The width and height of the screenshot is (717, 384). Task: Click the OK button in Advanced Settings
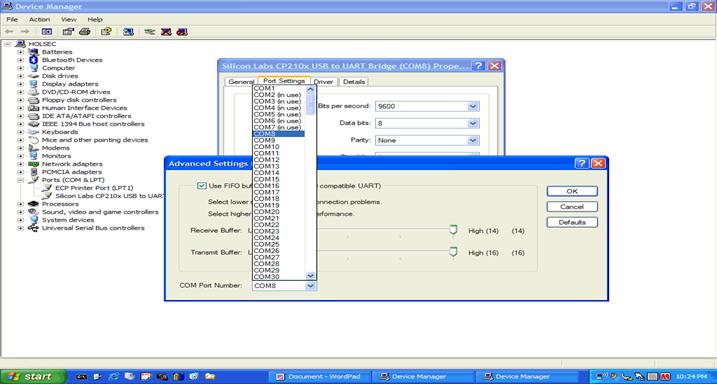click(x=572, y=191)
